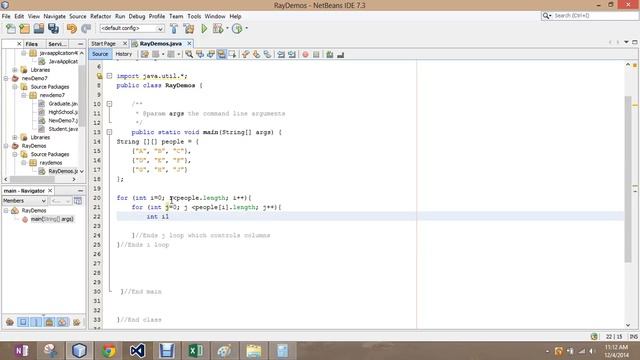
Task: Close the main - Navigator panel
Action: pyautogui.click(x=50, y=191)
